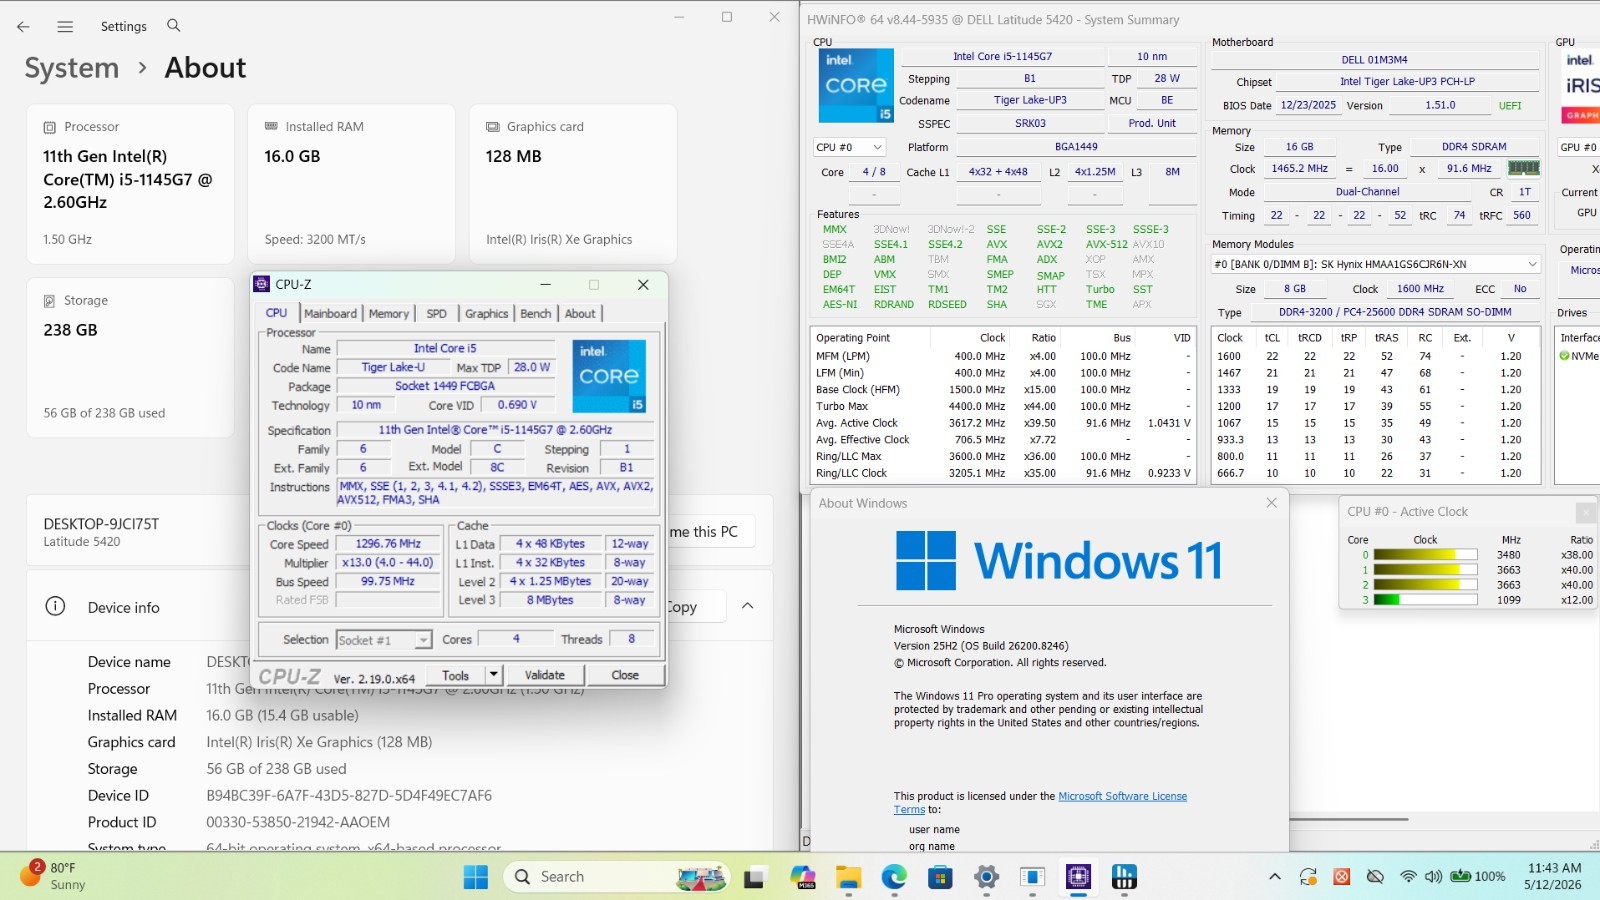Screen dimensions: 1600x900
Task: Click the Windows 11 logo in About Windows
Action: [1059, 559]
